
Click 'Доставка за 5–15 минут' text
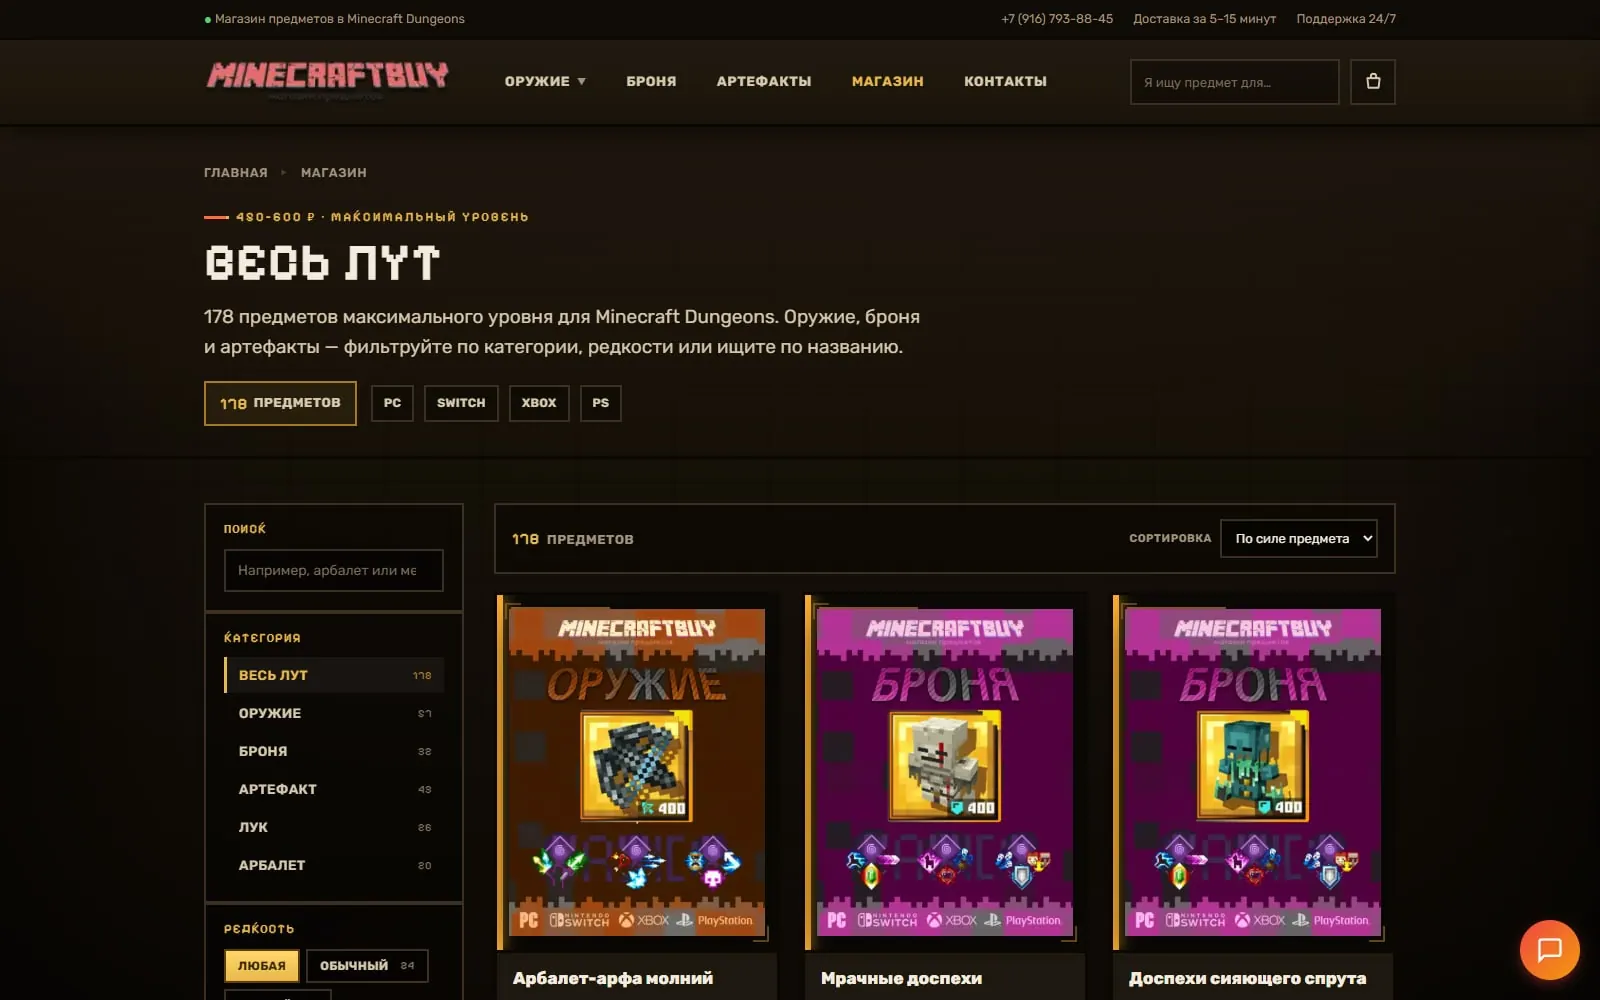click(x=1204, y=19)
